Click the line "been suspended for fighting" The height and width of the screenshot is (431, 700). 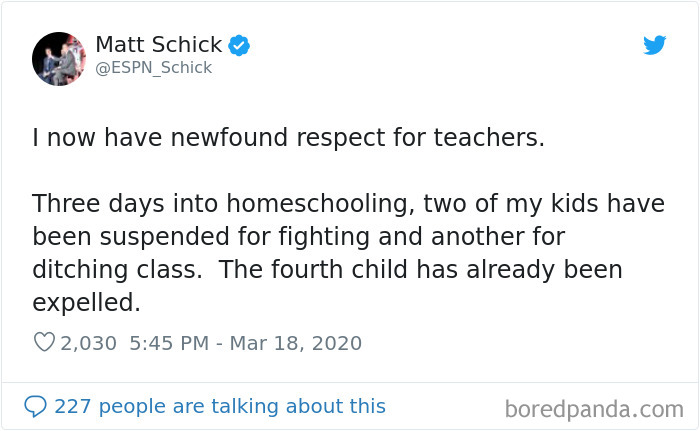pos(298,237)
